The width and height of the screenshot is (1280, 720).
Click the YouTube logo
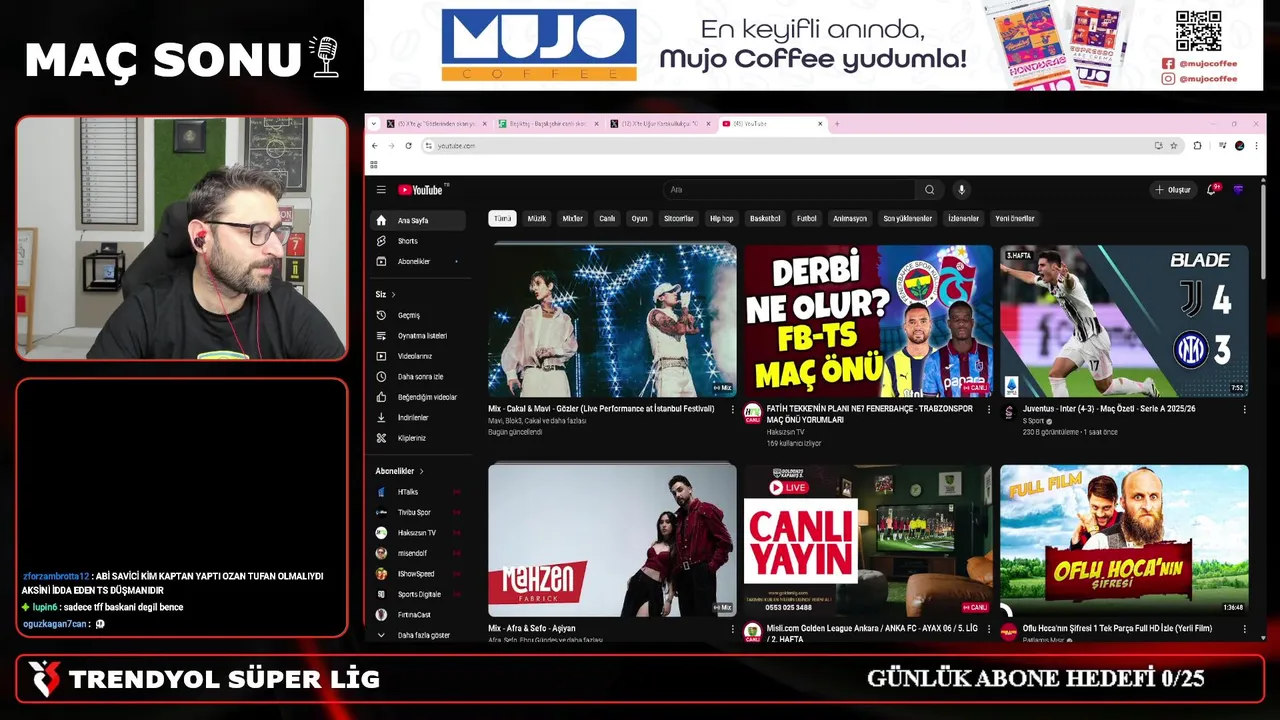(420, 190)
